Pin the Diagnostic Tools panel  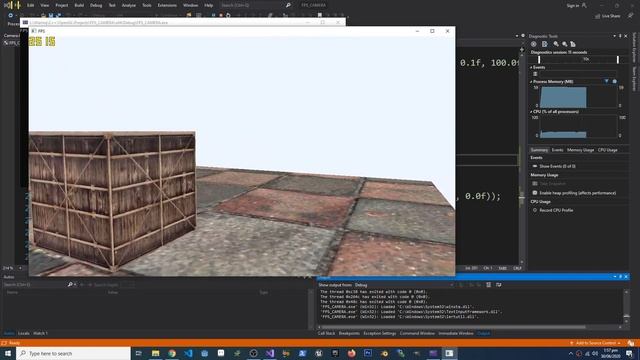tap(620, 36)
